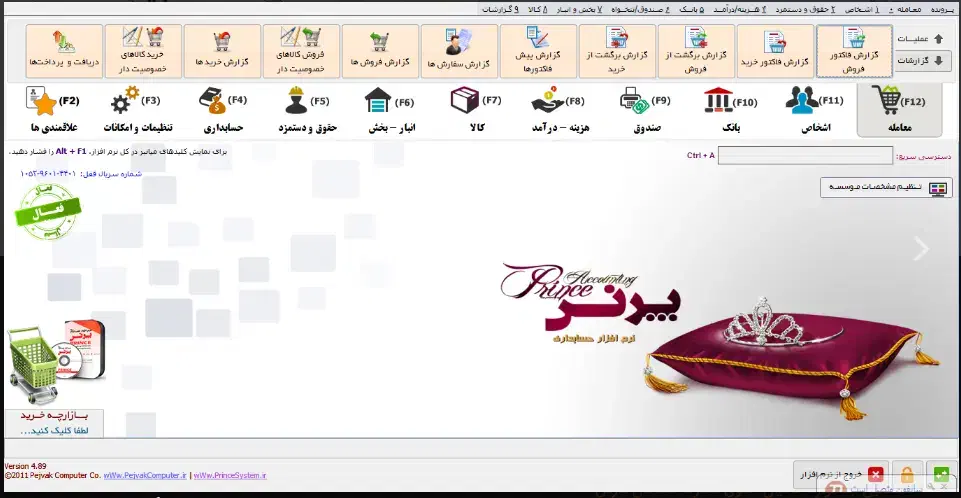Viewport: 961px width, 498px height.
Task: Open the File (پرونده) menu
Action: [x=942, y=9]
